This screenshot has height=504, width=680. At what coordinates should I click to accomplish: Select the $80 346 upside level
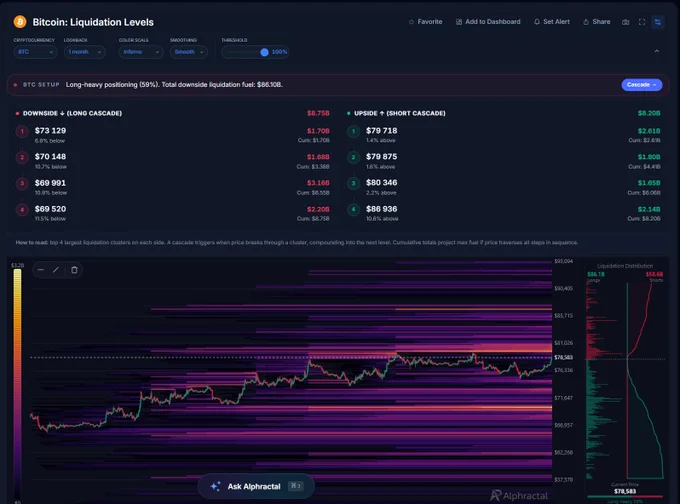click(381, 183)
